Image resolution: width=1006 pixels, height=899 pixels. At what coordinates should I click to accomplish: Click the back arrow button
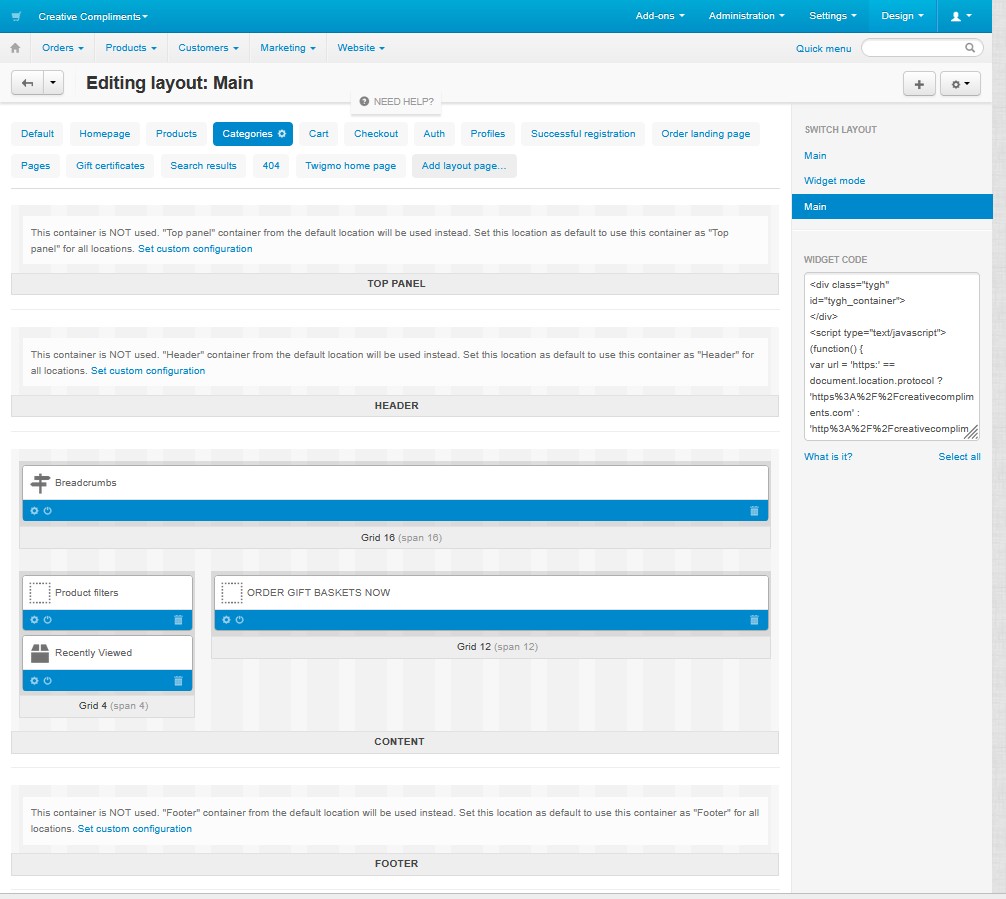pos(27,84)
